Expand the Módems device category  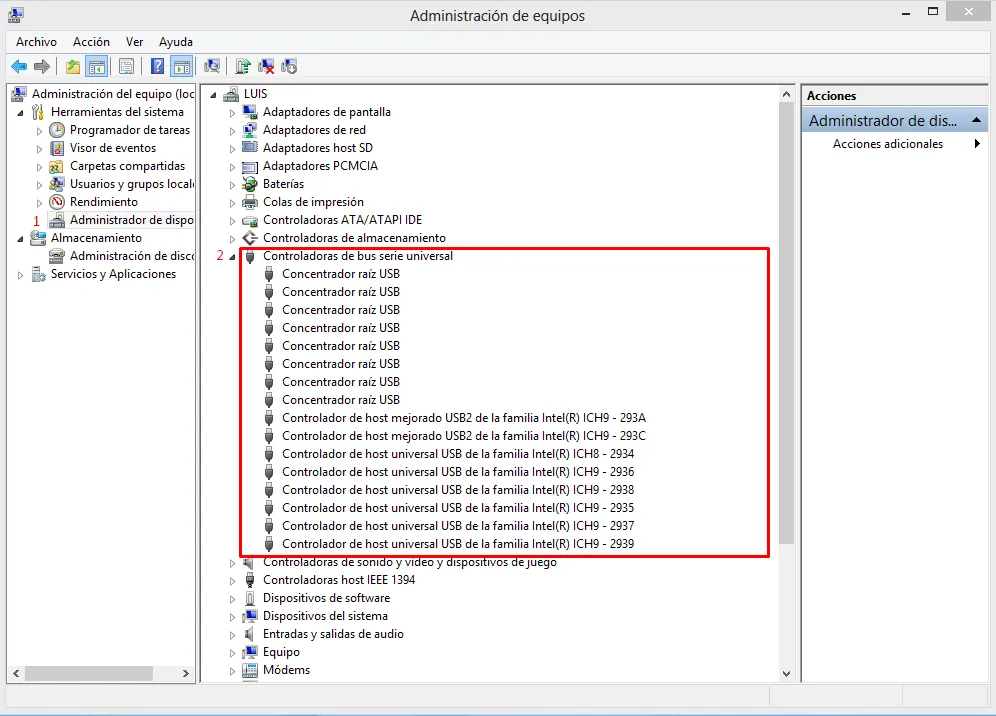pos(231,670)
